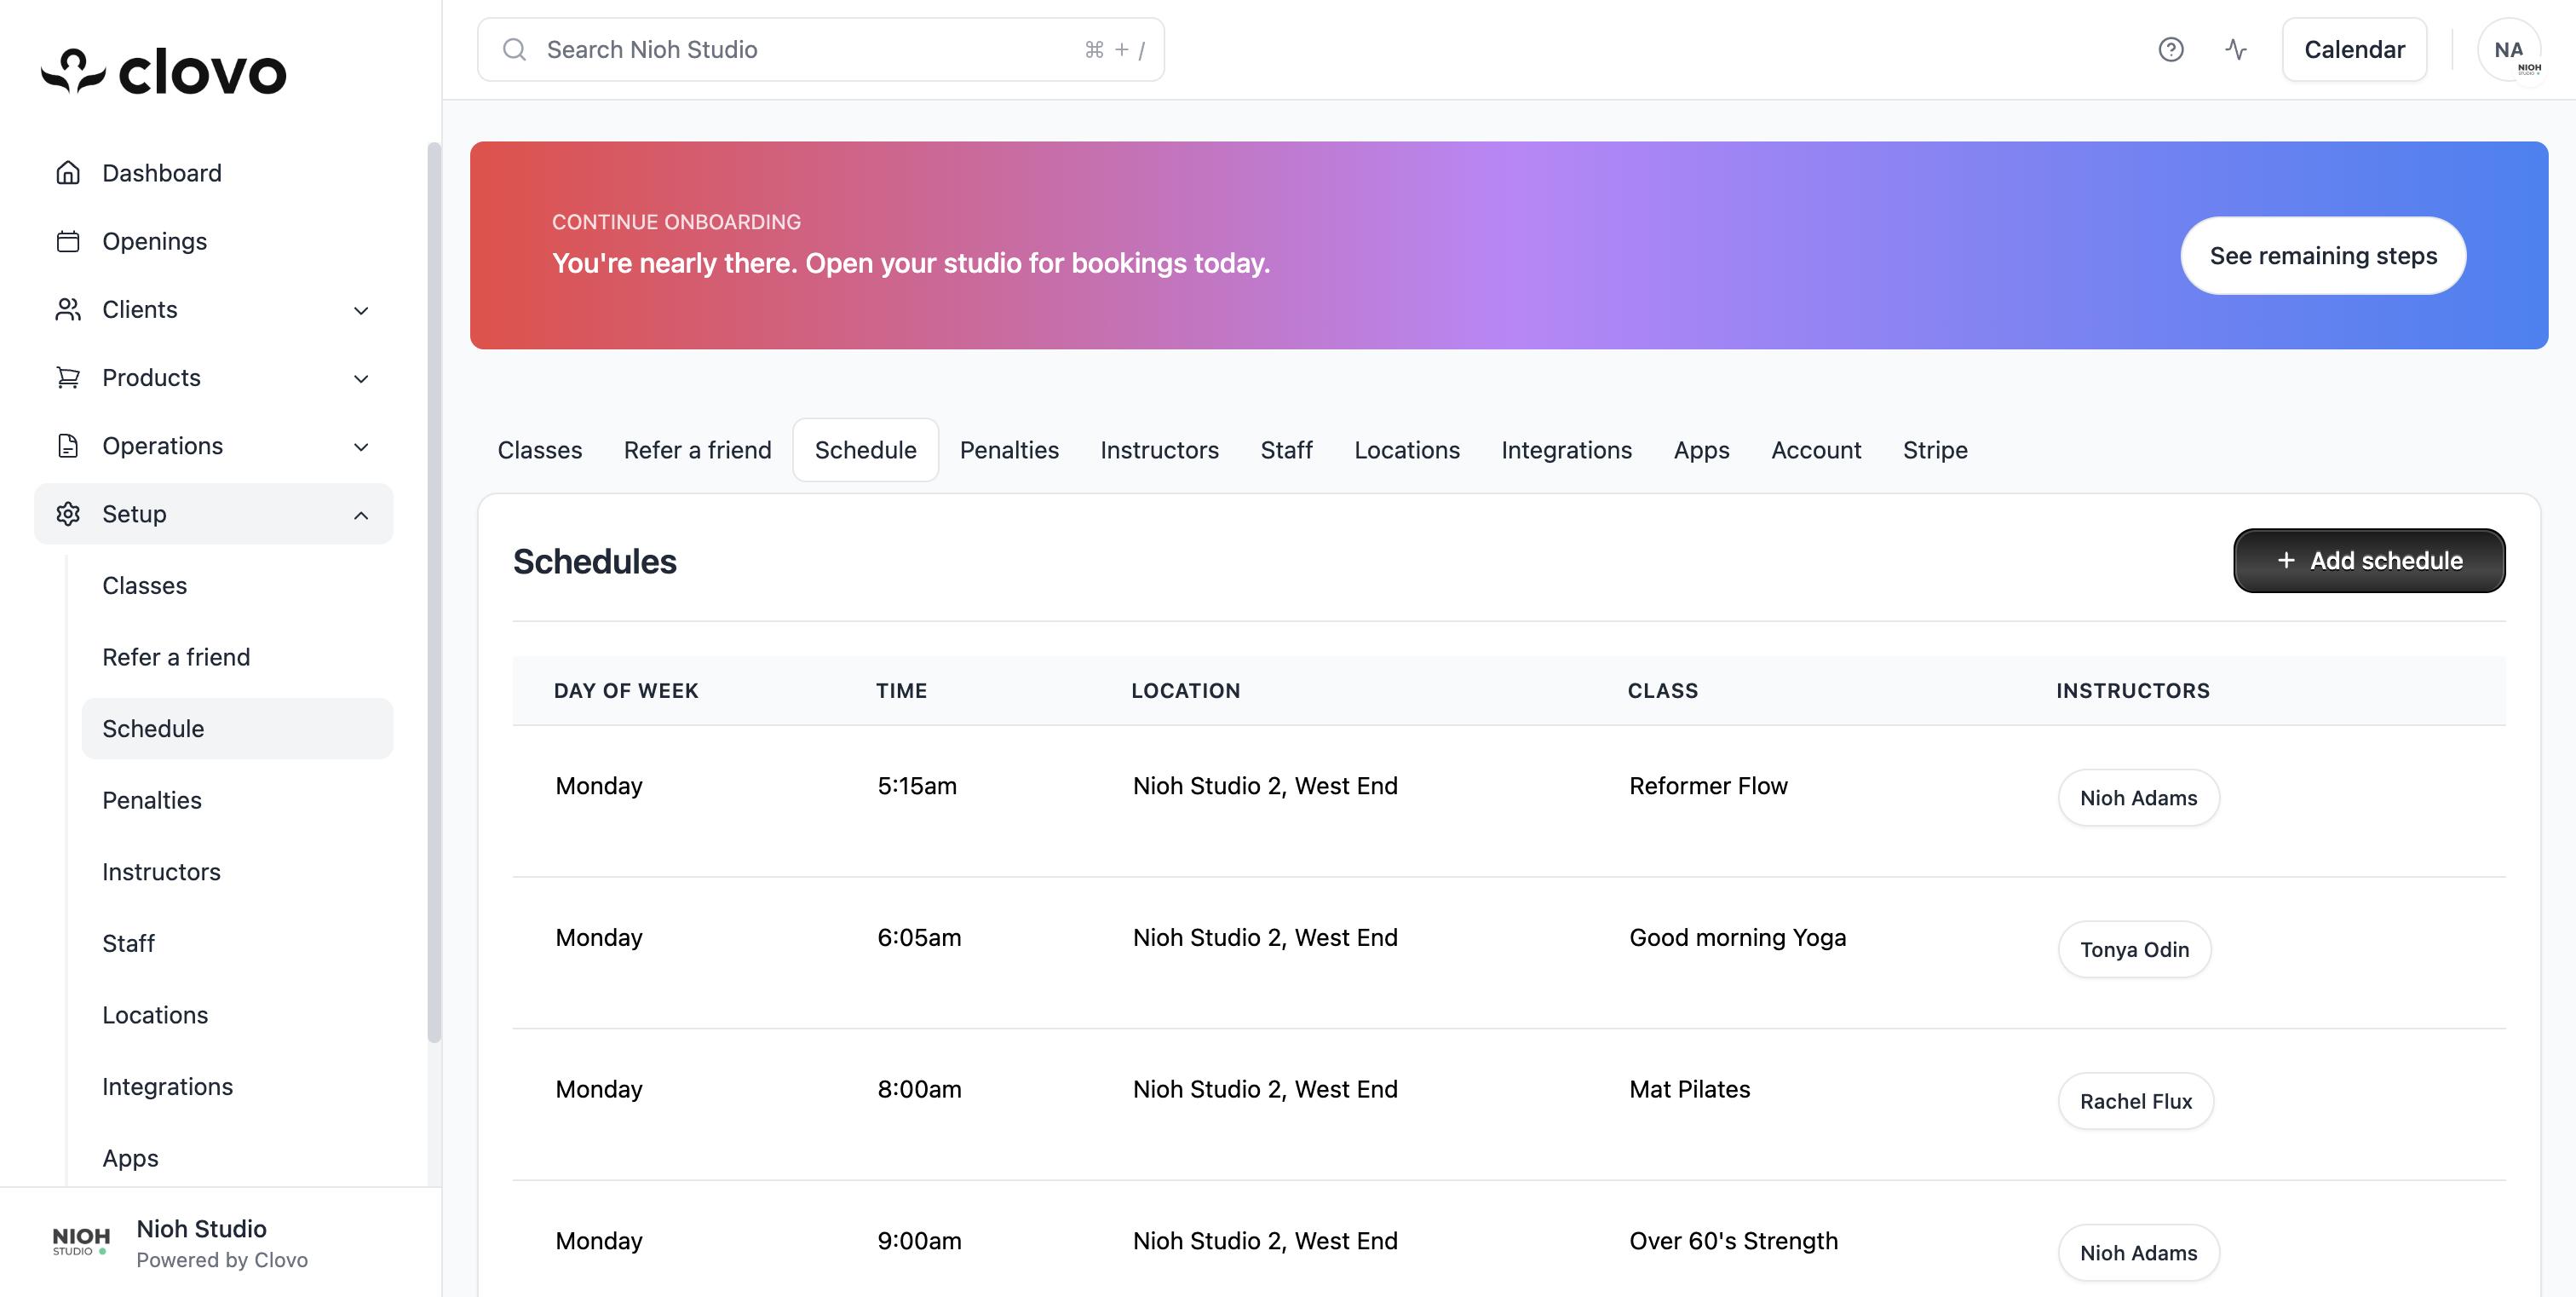This screenshot has width=2576, height=1297.
Task: Open the Apps tab
Action: click(x=1701, y=450)
